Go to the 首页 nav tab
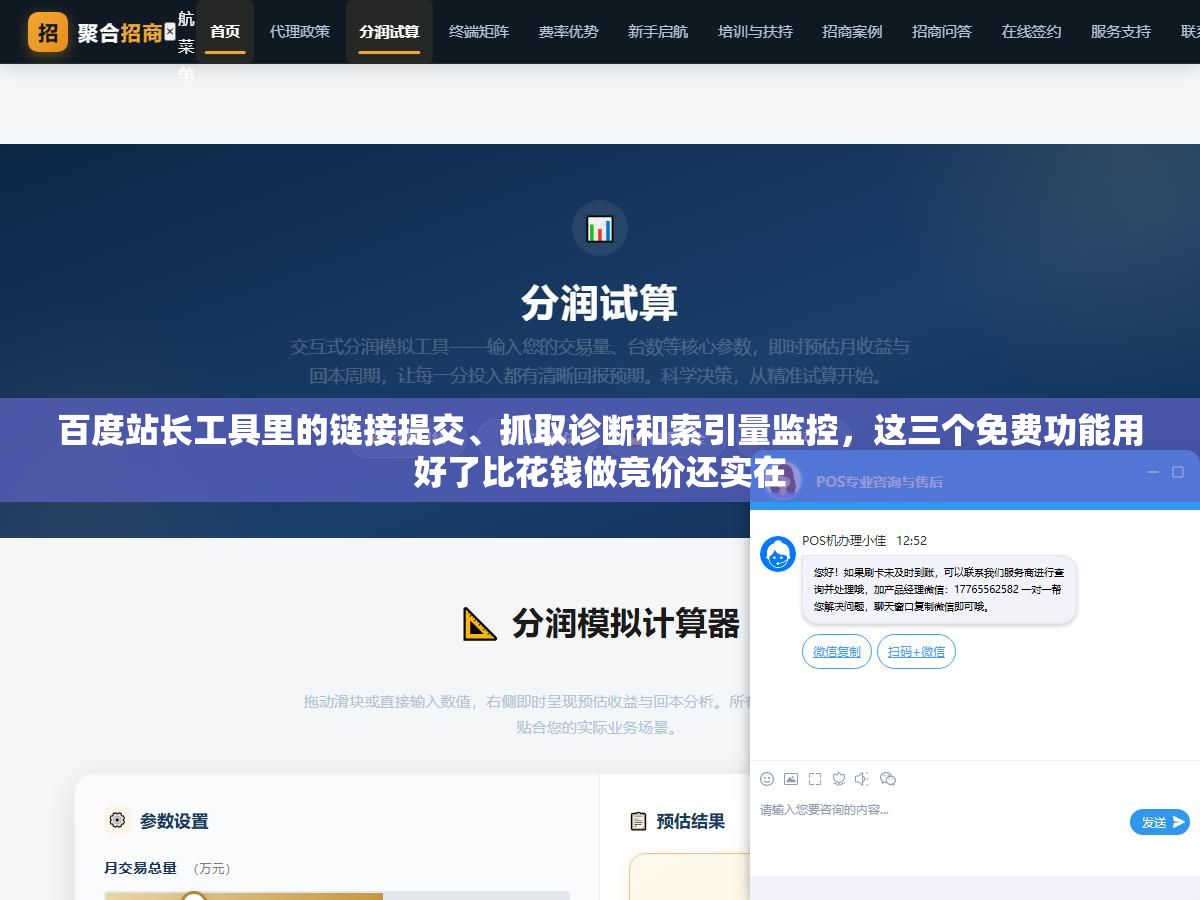This screenshot has height=900, width=1200. point(225,31)
